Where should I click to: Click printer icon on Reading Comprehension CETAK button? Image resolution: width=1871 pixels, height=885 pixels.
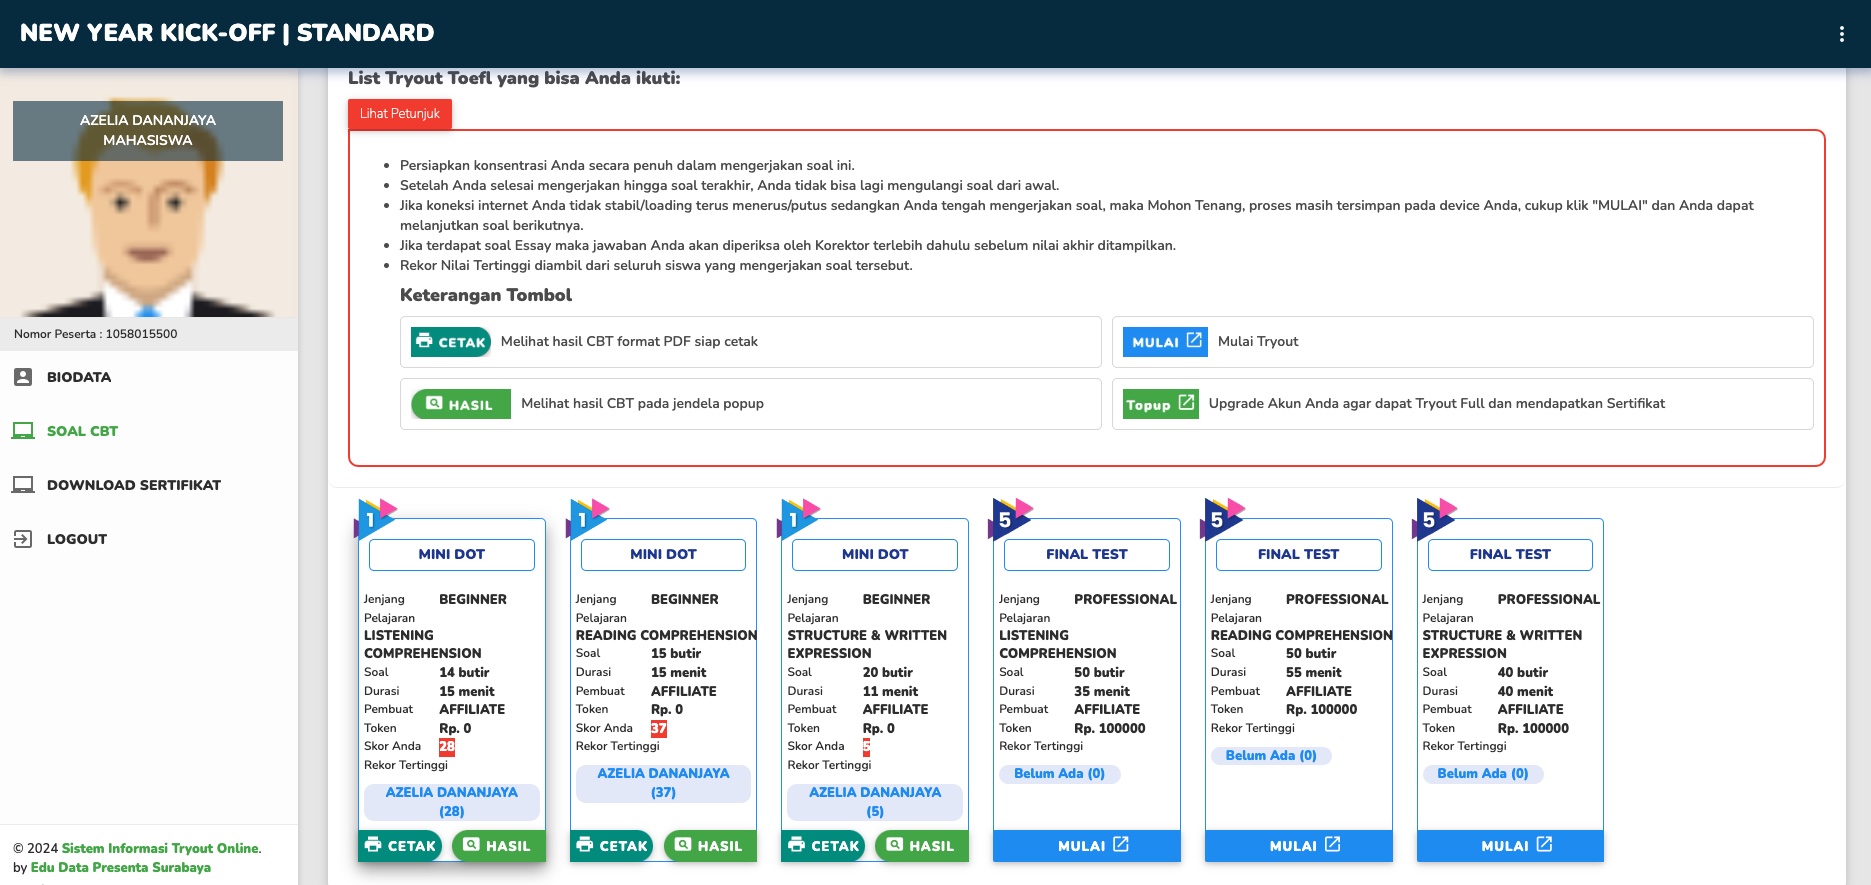585,845
